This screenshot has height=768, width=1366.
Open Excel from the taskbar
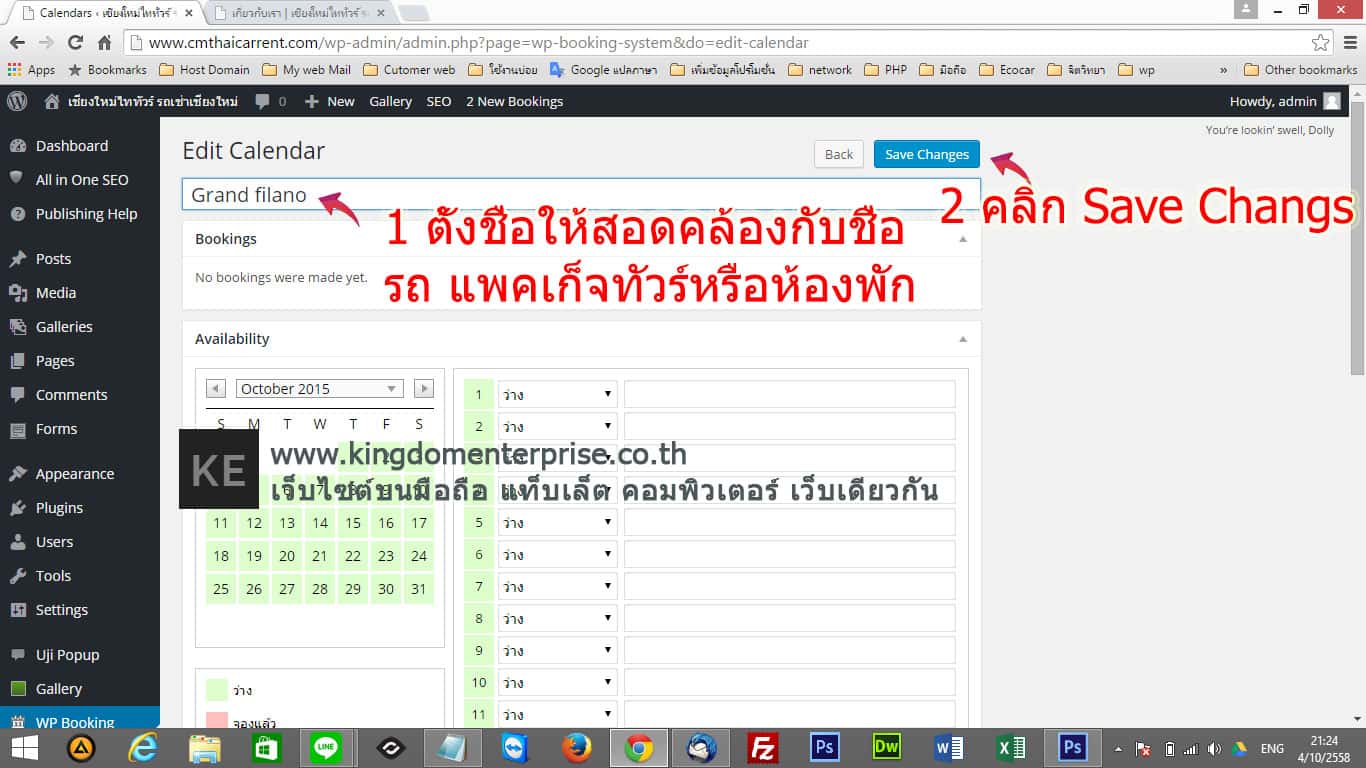[1011, 748]
